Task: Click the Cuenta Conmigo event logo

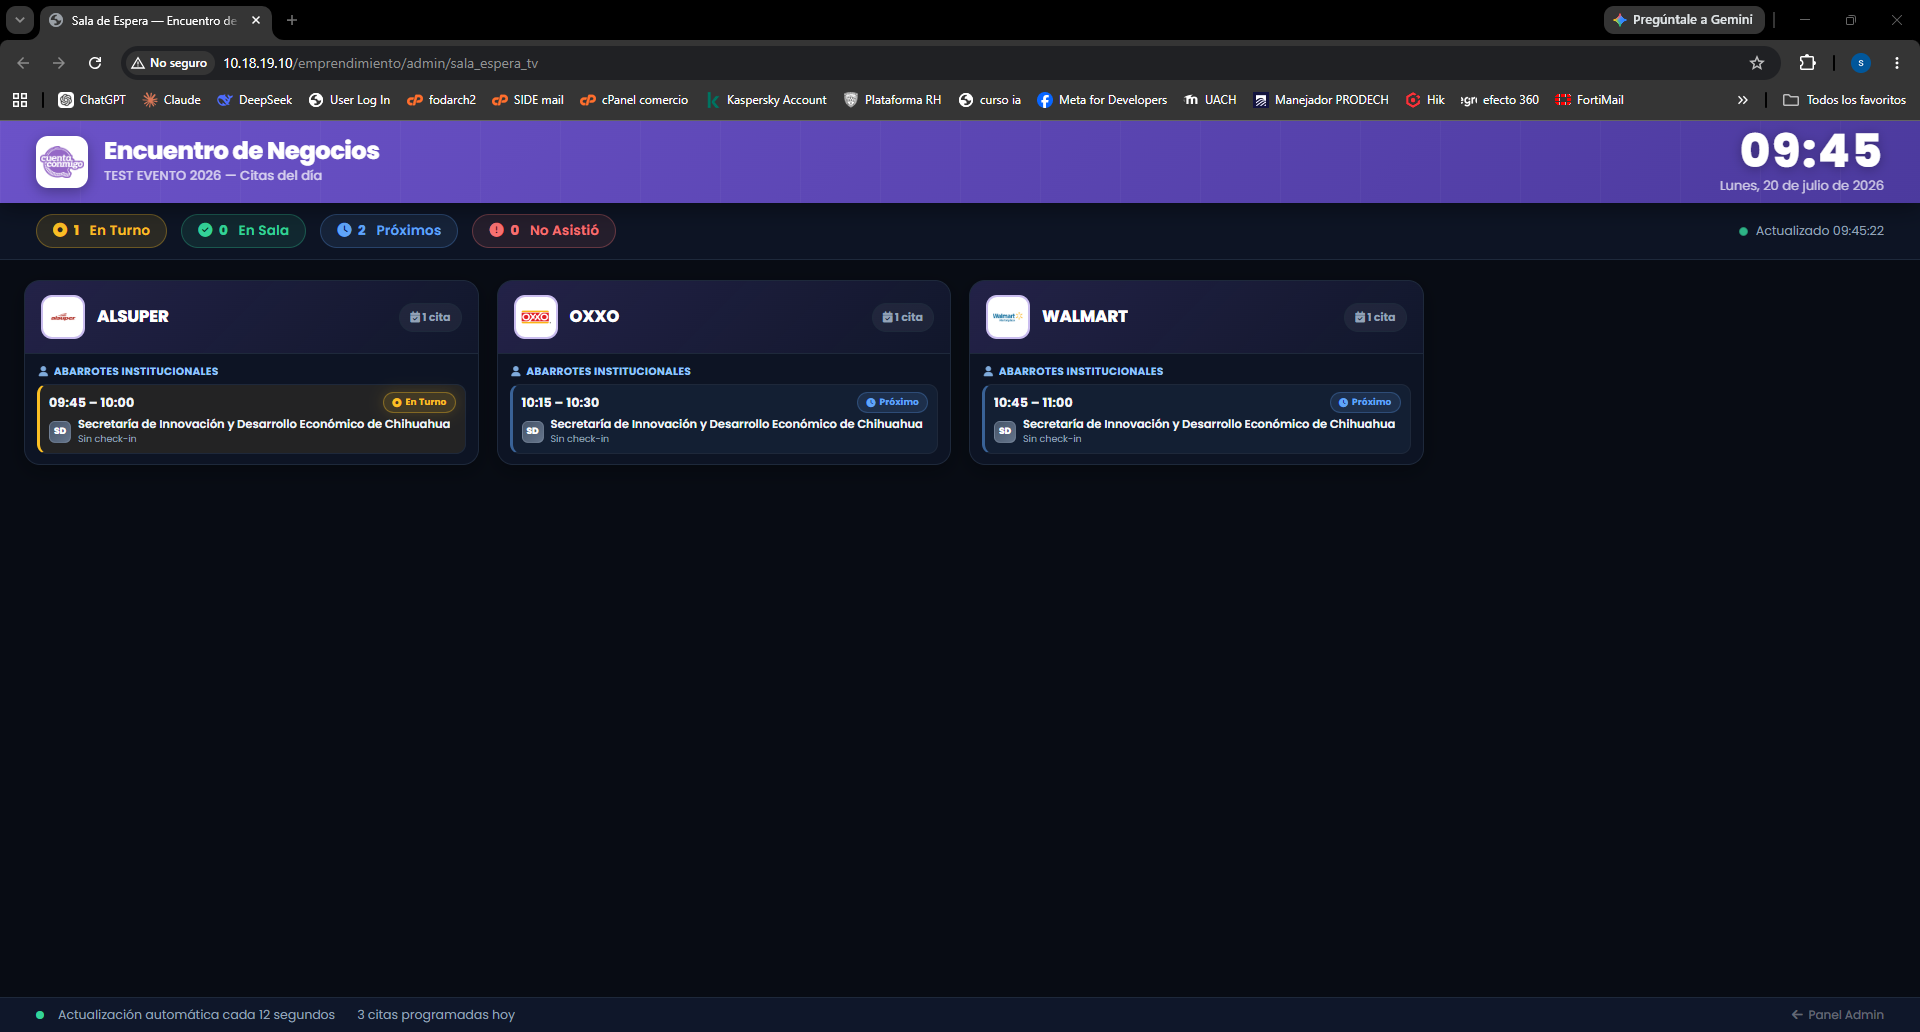Action: [62, 162]
